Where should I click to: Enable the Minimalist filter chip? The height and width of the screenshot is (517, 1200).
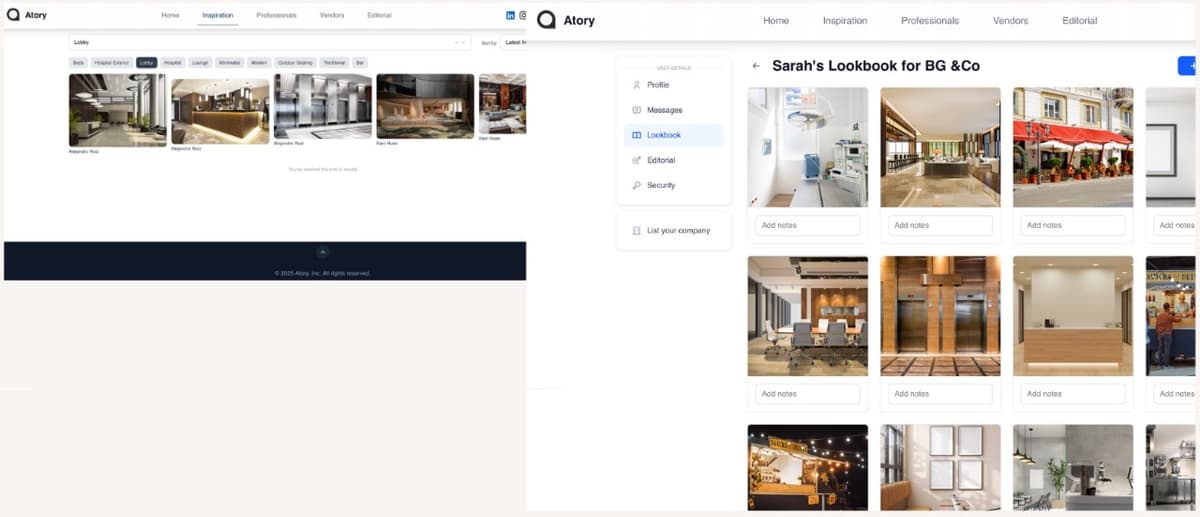click(x=229, y=62)
